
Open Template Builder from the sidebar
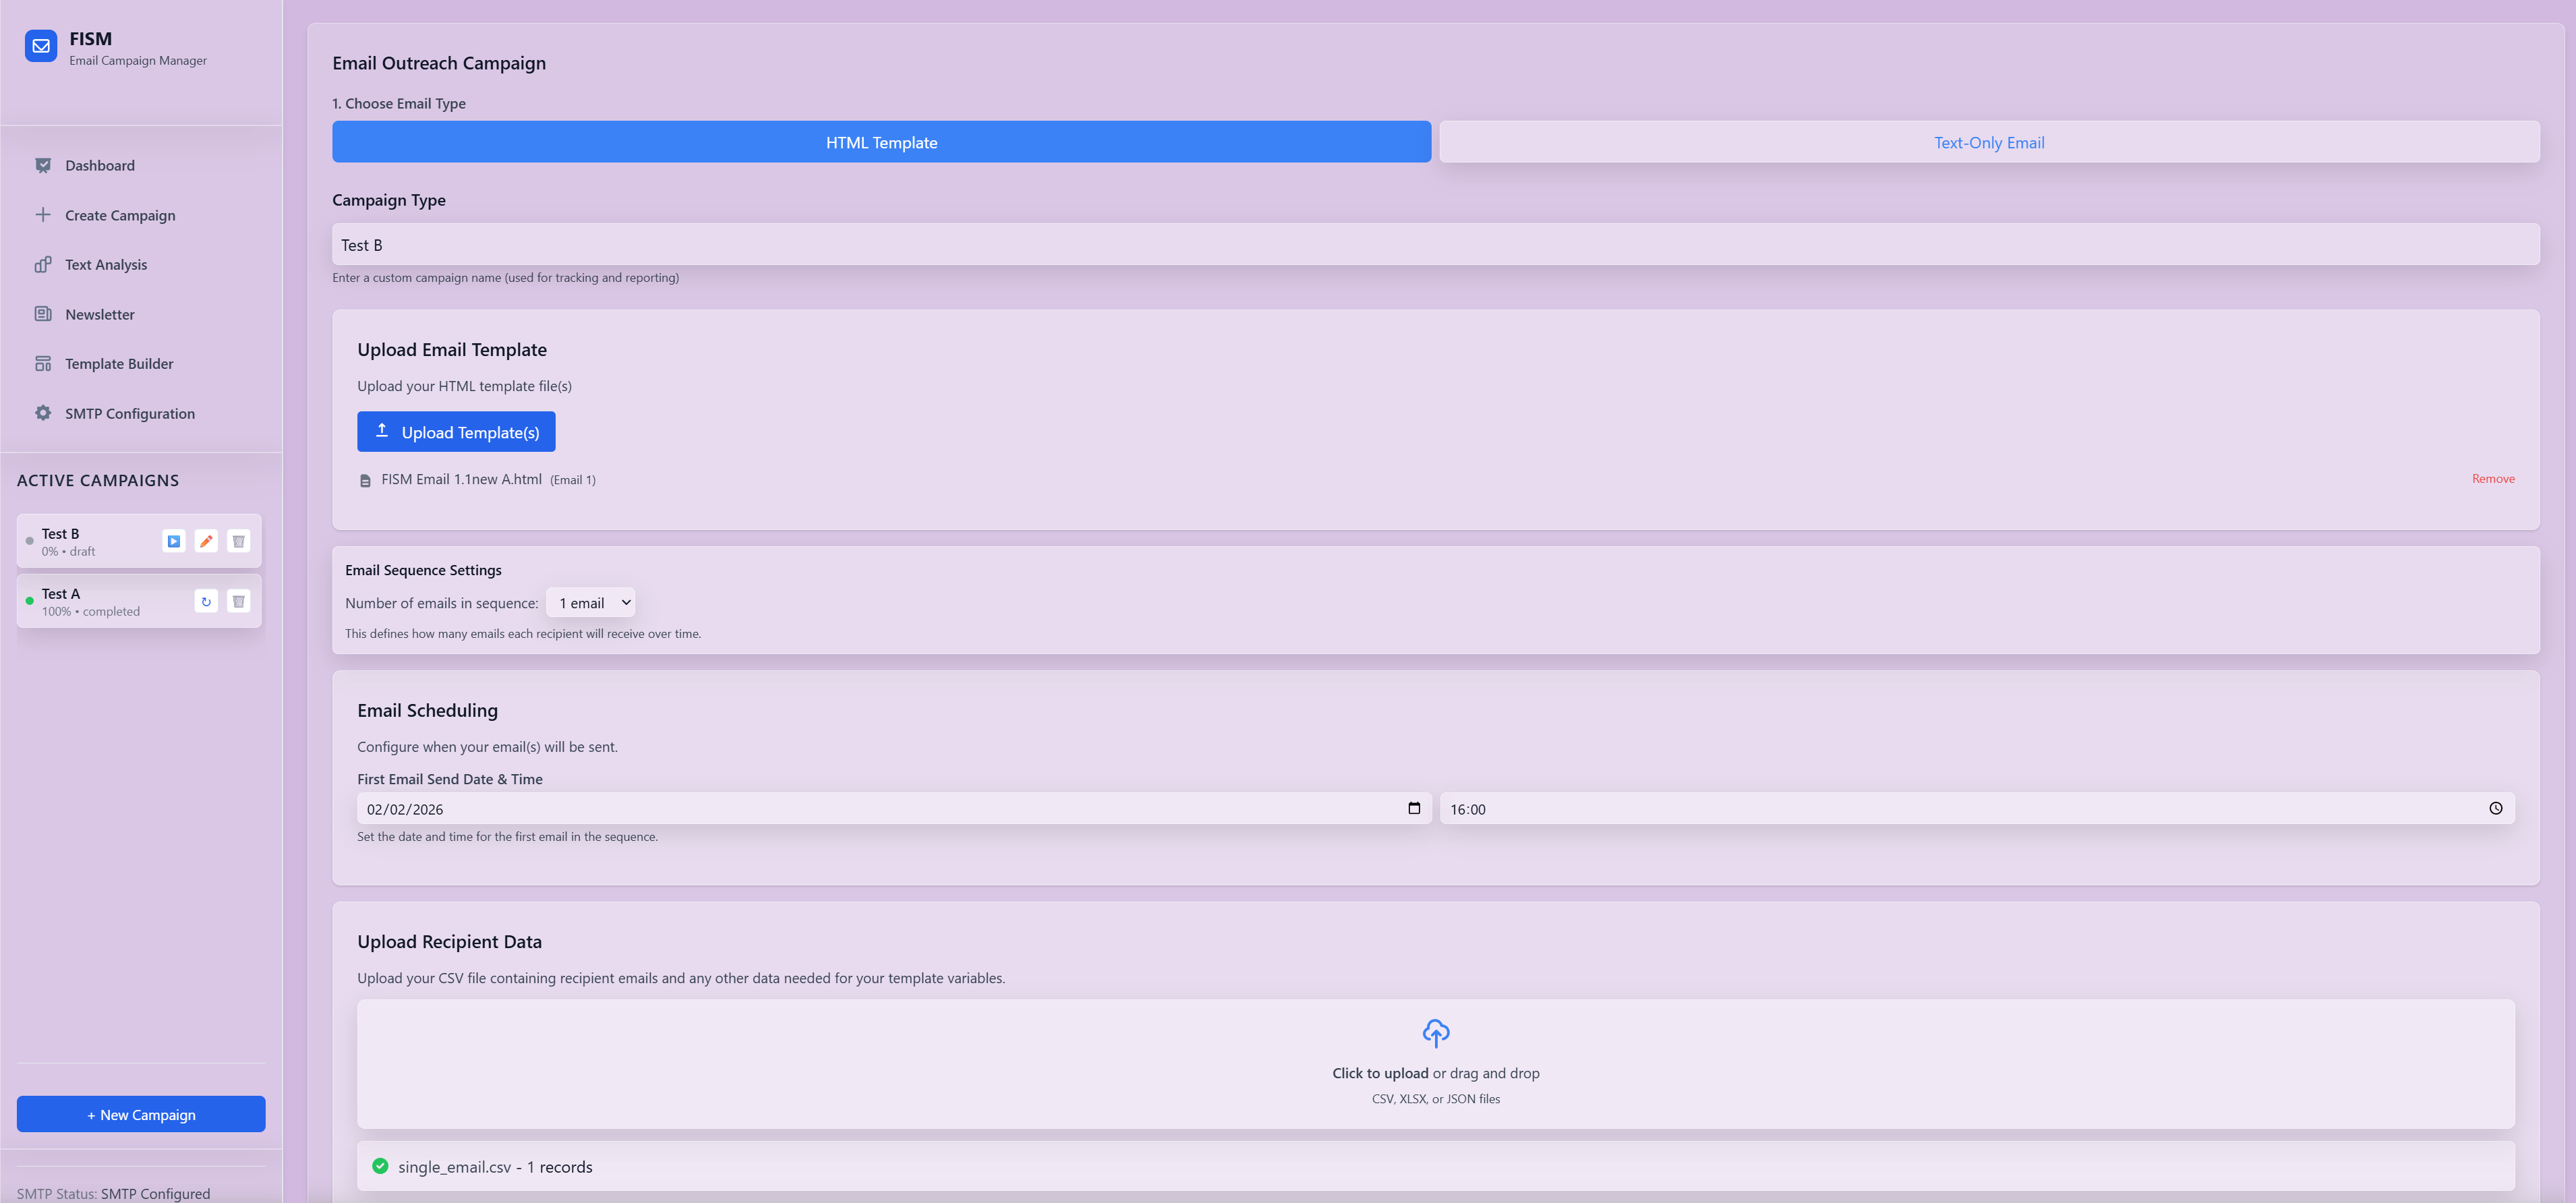coord(118,363)
